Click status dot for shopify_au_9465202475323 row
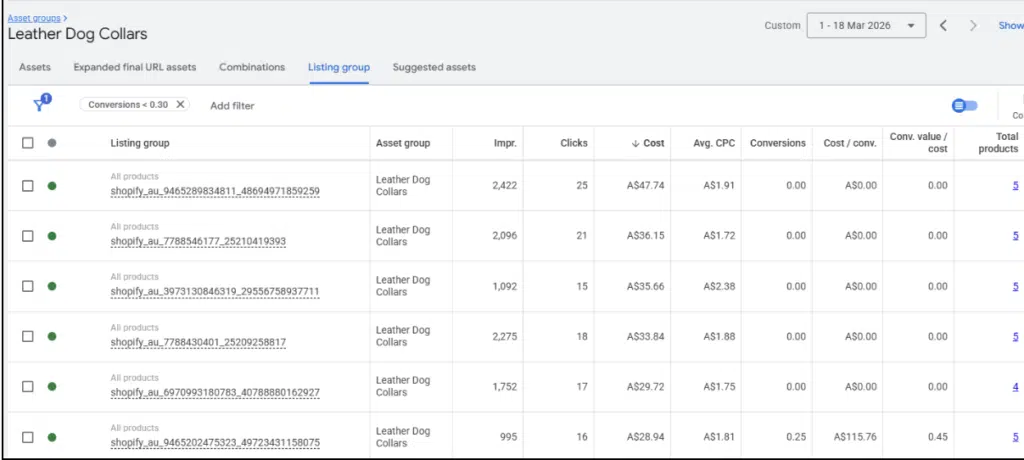Viewport: 1024px width, 460px height. click(52, 437)
